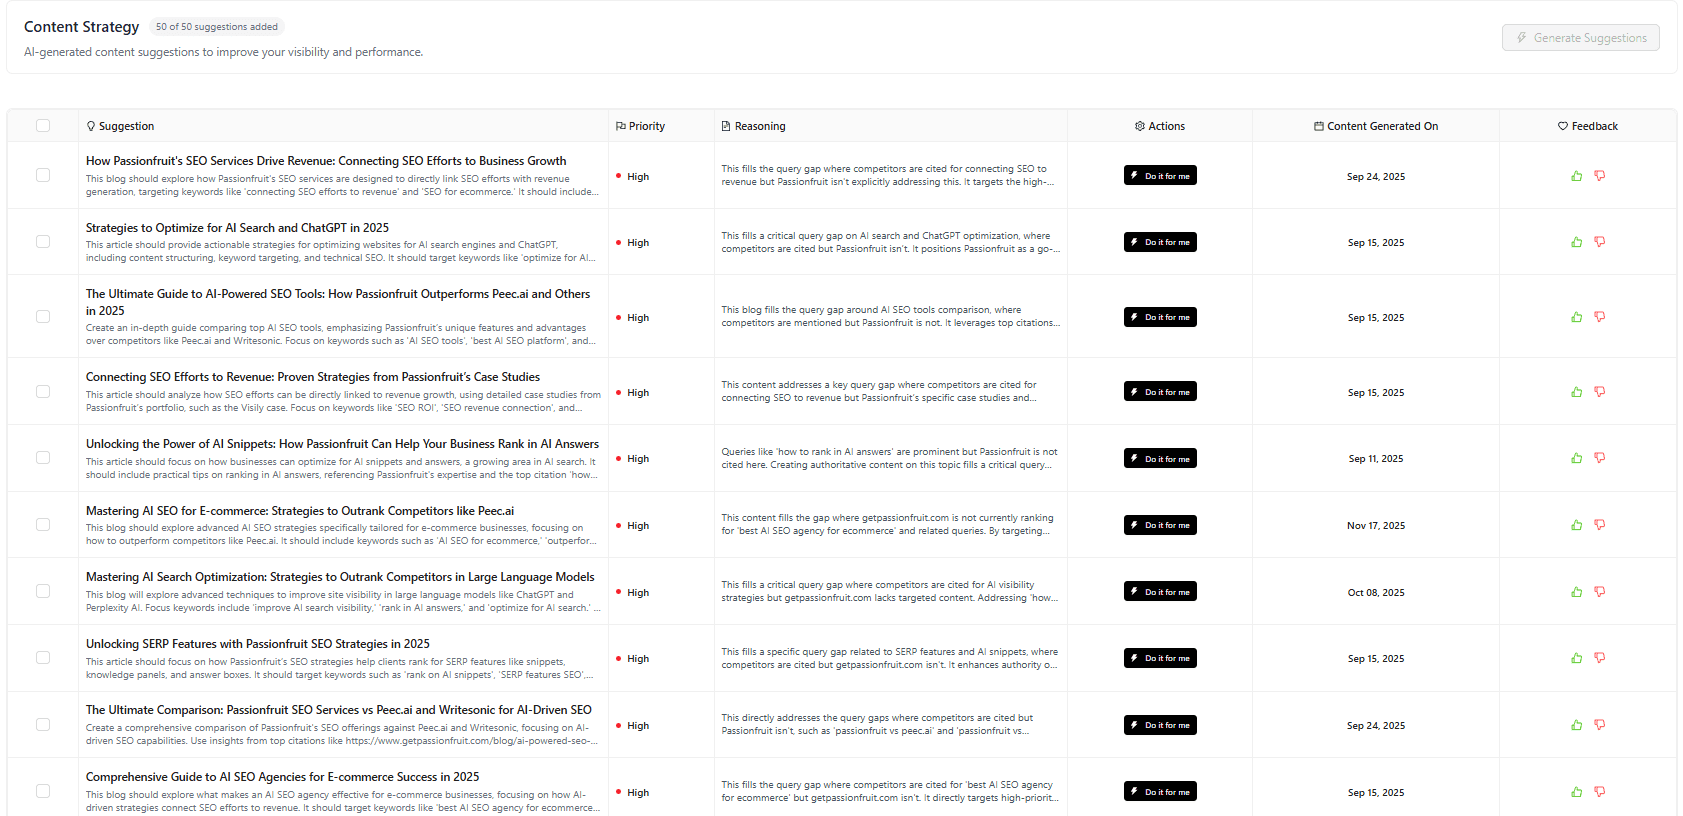Dislike the 'Unlocking the Power of AI Snippets' suggestion

[x=1600, y=458]
